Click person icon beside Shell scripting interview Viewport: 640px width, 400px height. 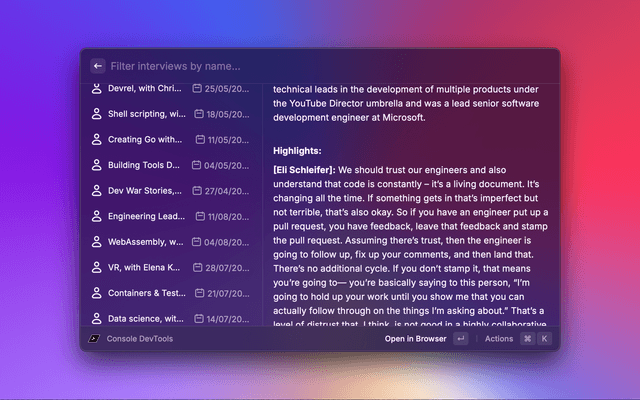pos(97,114)
